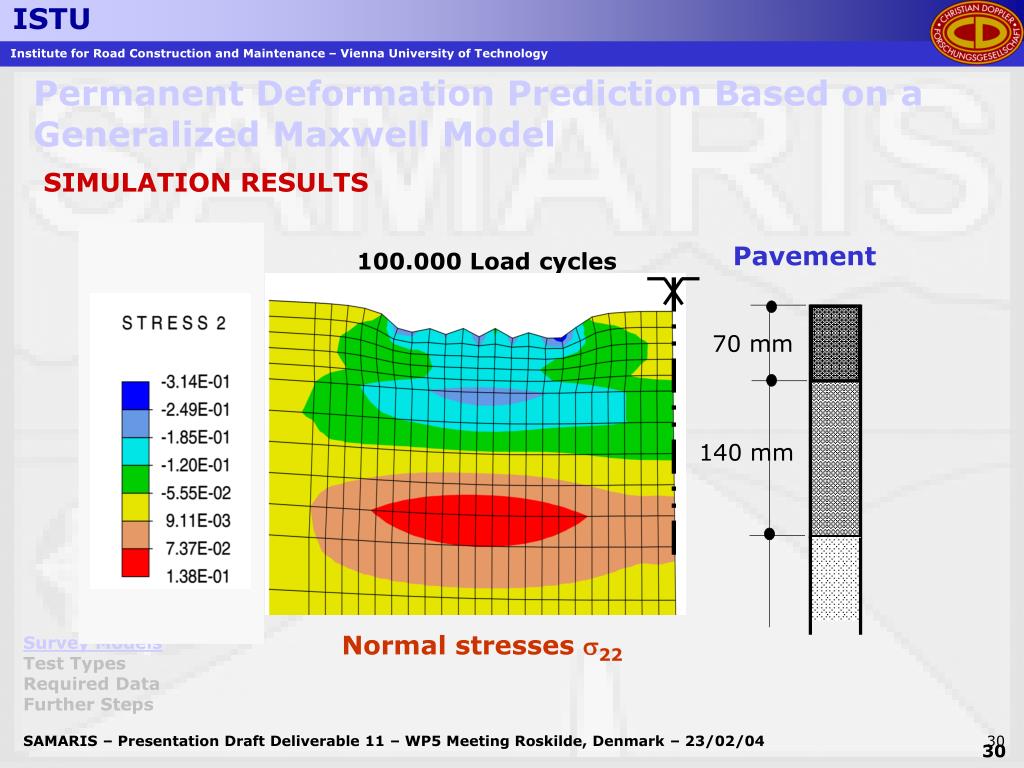
Task: Select legend value 1.38E-01
Action: point(198,577)
